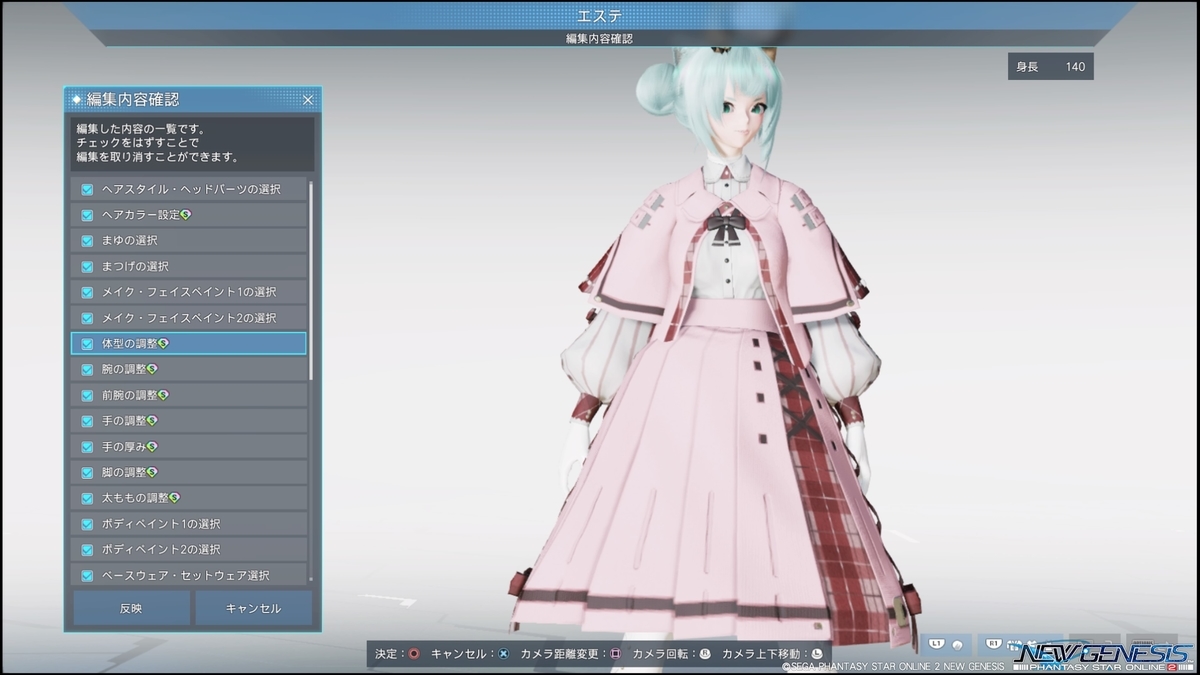The image size is (1200, 675).
Task: Toggle the 前腕の調整 checkbox
Action: click(87, 395)
